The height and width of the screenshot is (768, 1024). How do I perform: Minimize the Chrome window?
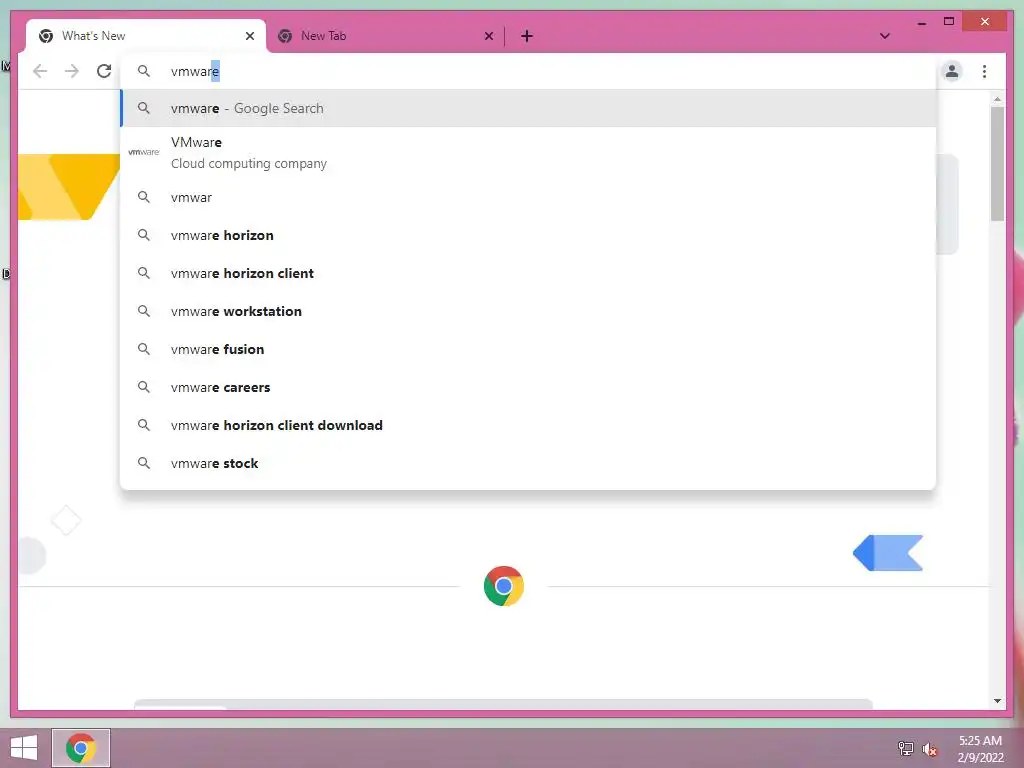[x=921, y=23]
